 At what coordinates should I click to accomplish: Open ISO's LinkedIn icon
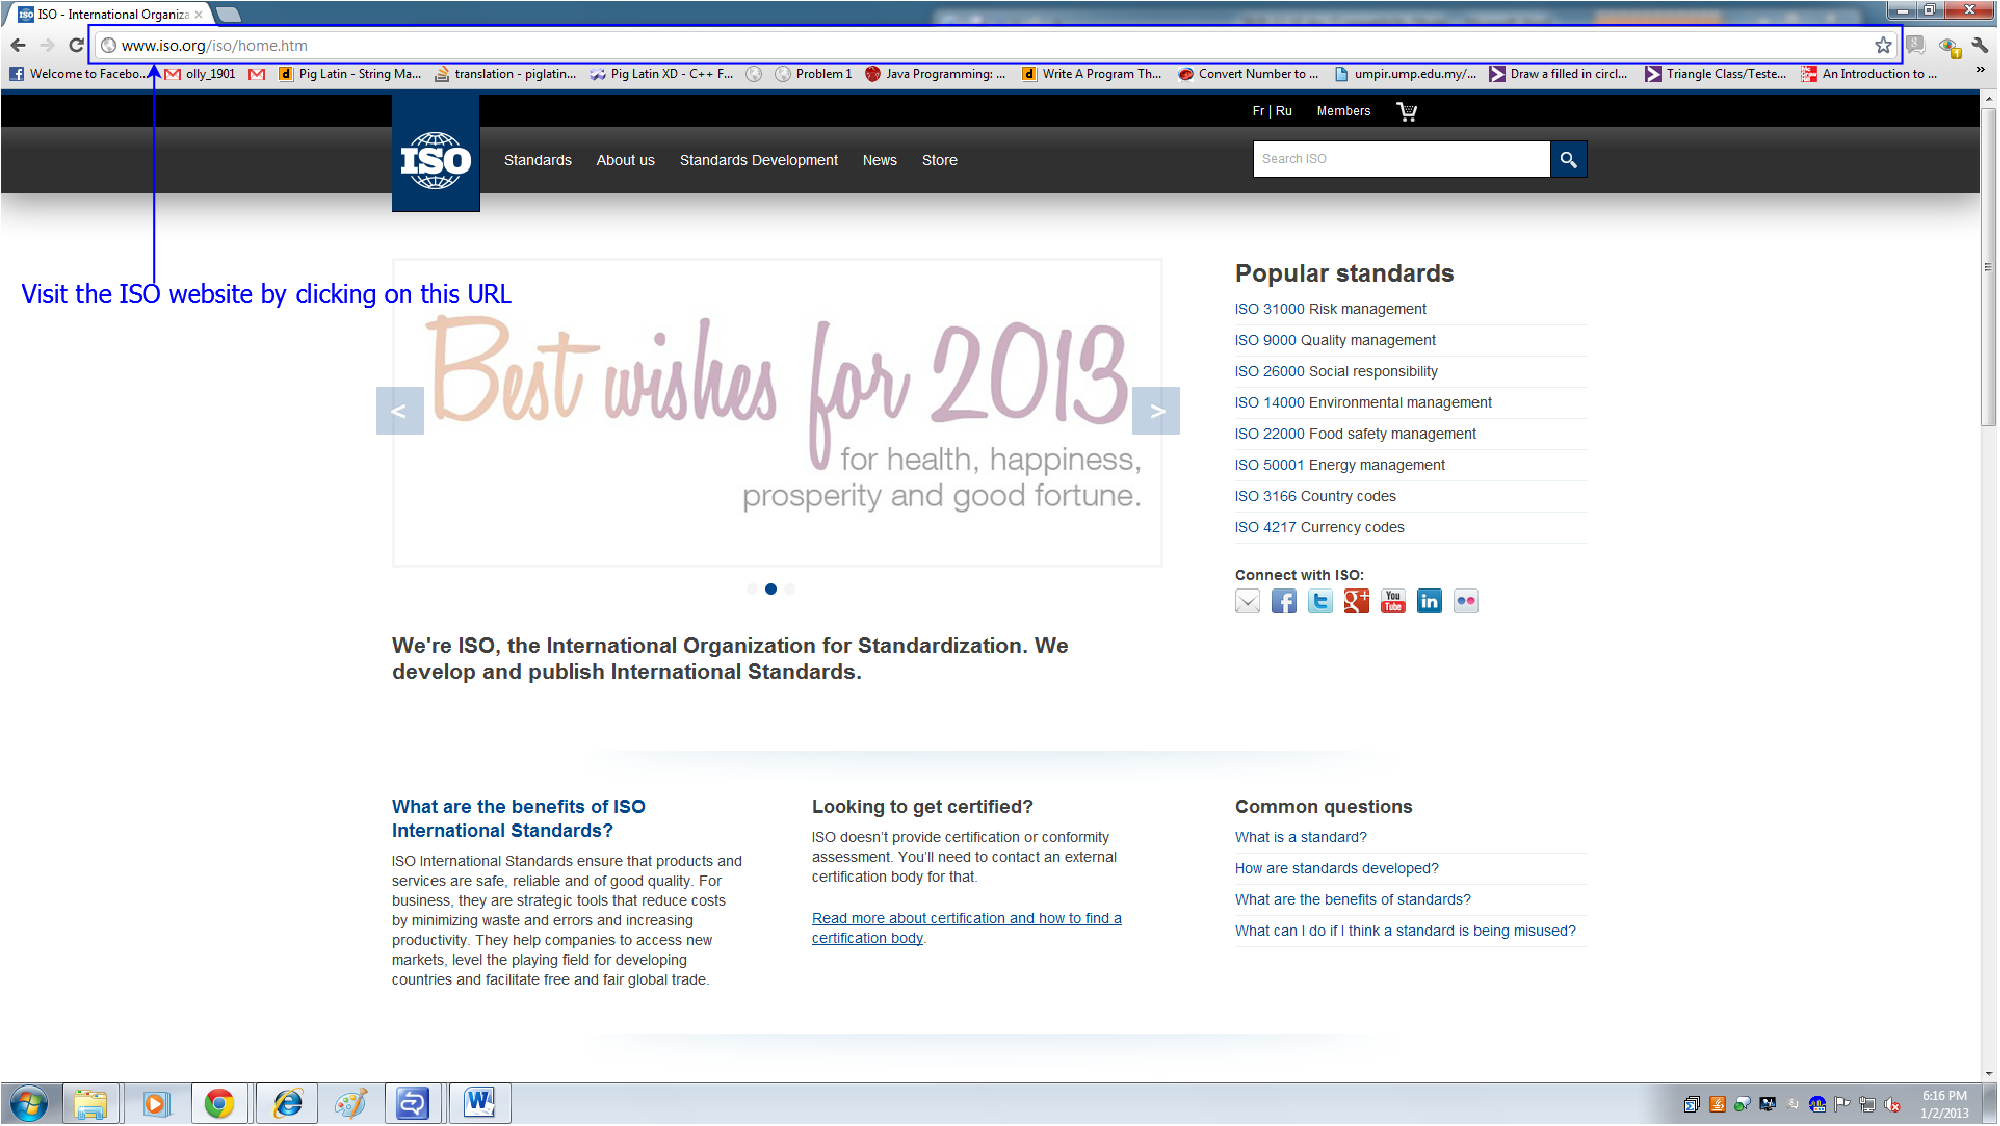pos(1429,601)
